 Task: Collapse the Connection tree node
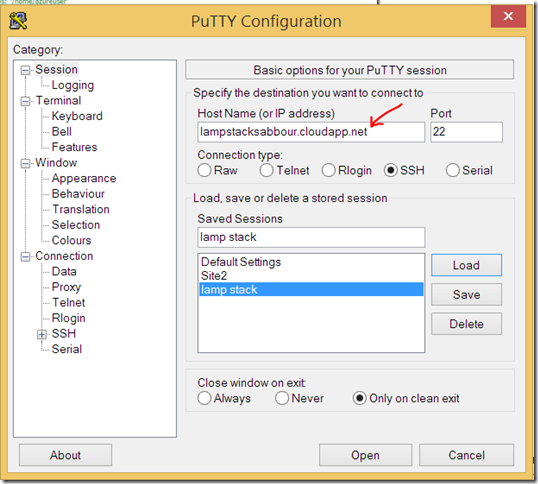(x=25, y=257)
